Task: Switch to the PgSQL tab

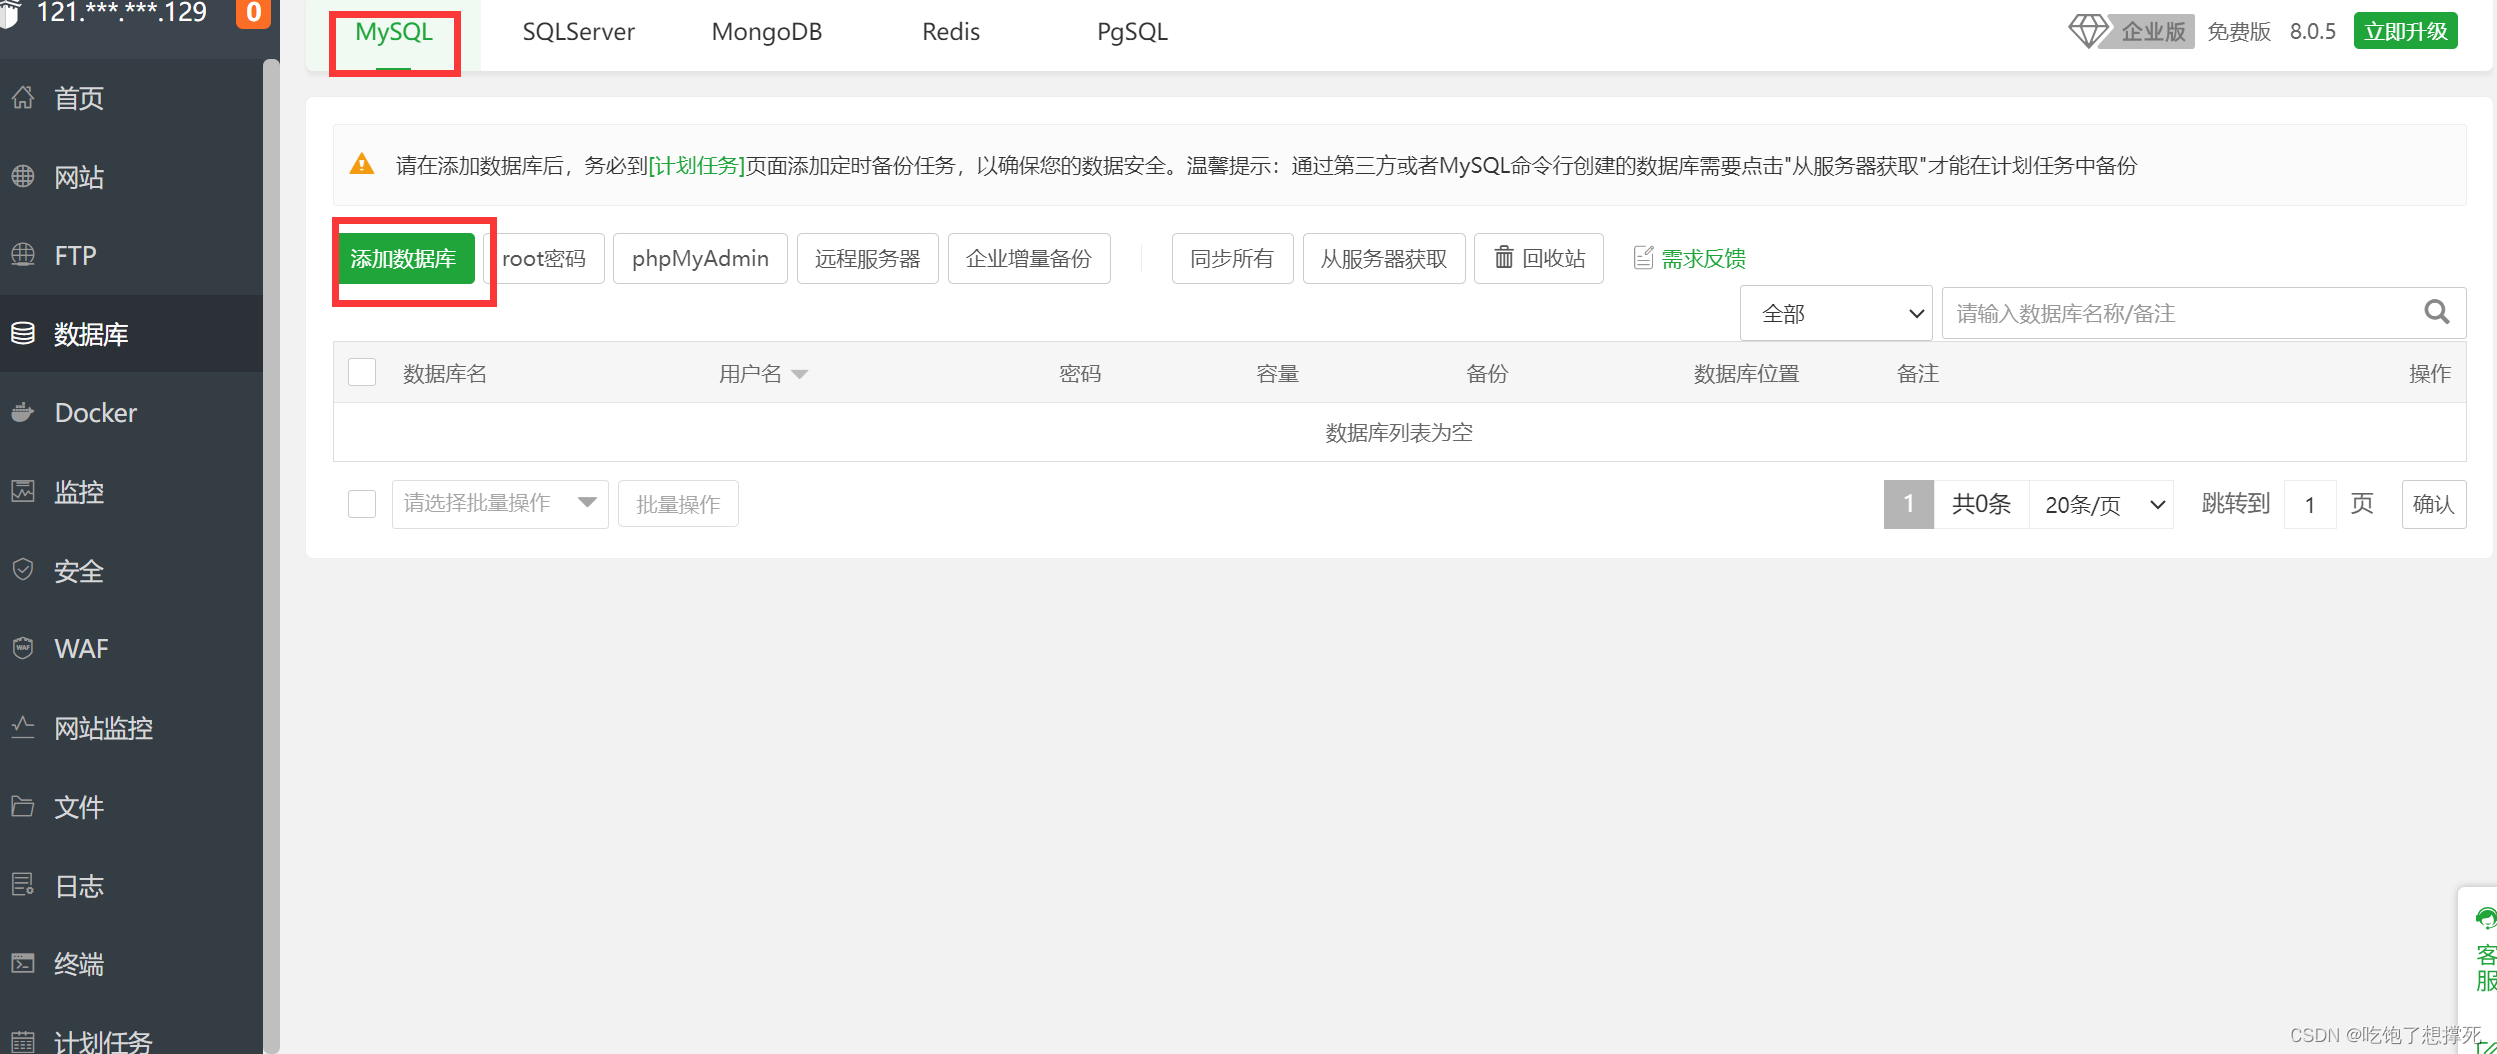Action: (1132, 32)
